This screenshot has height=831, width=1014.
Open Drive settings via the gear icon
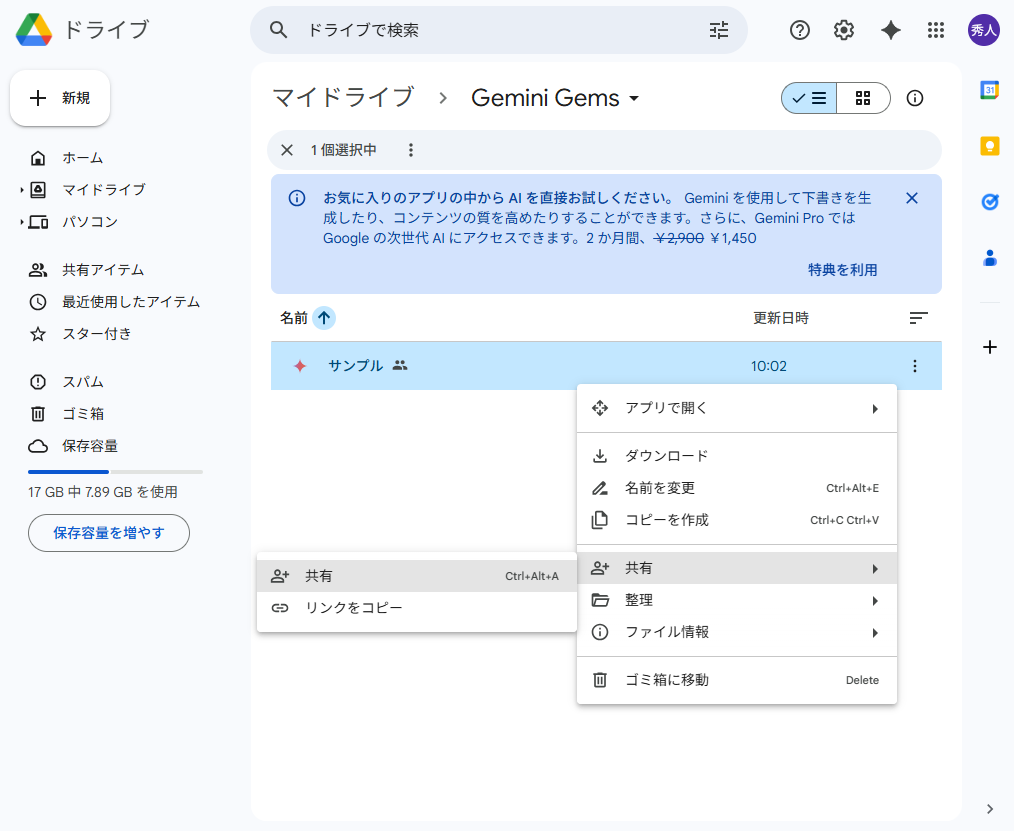tap(843, 30)
